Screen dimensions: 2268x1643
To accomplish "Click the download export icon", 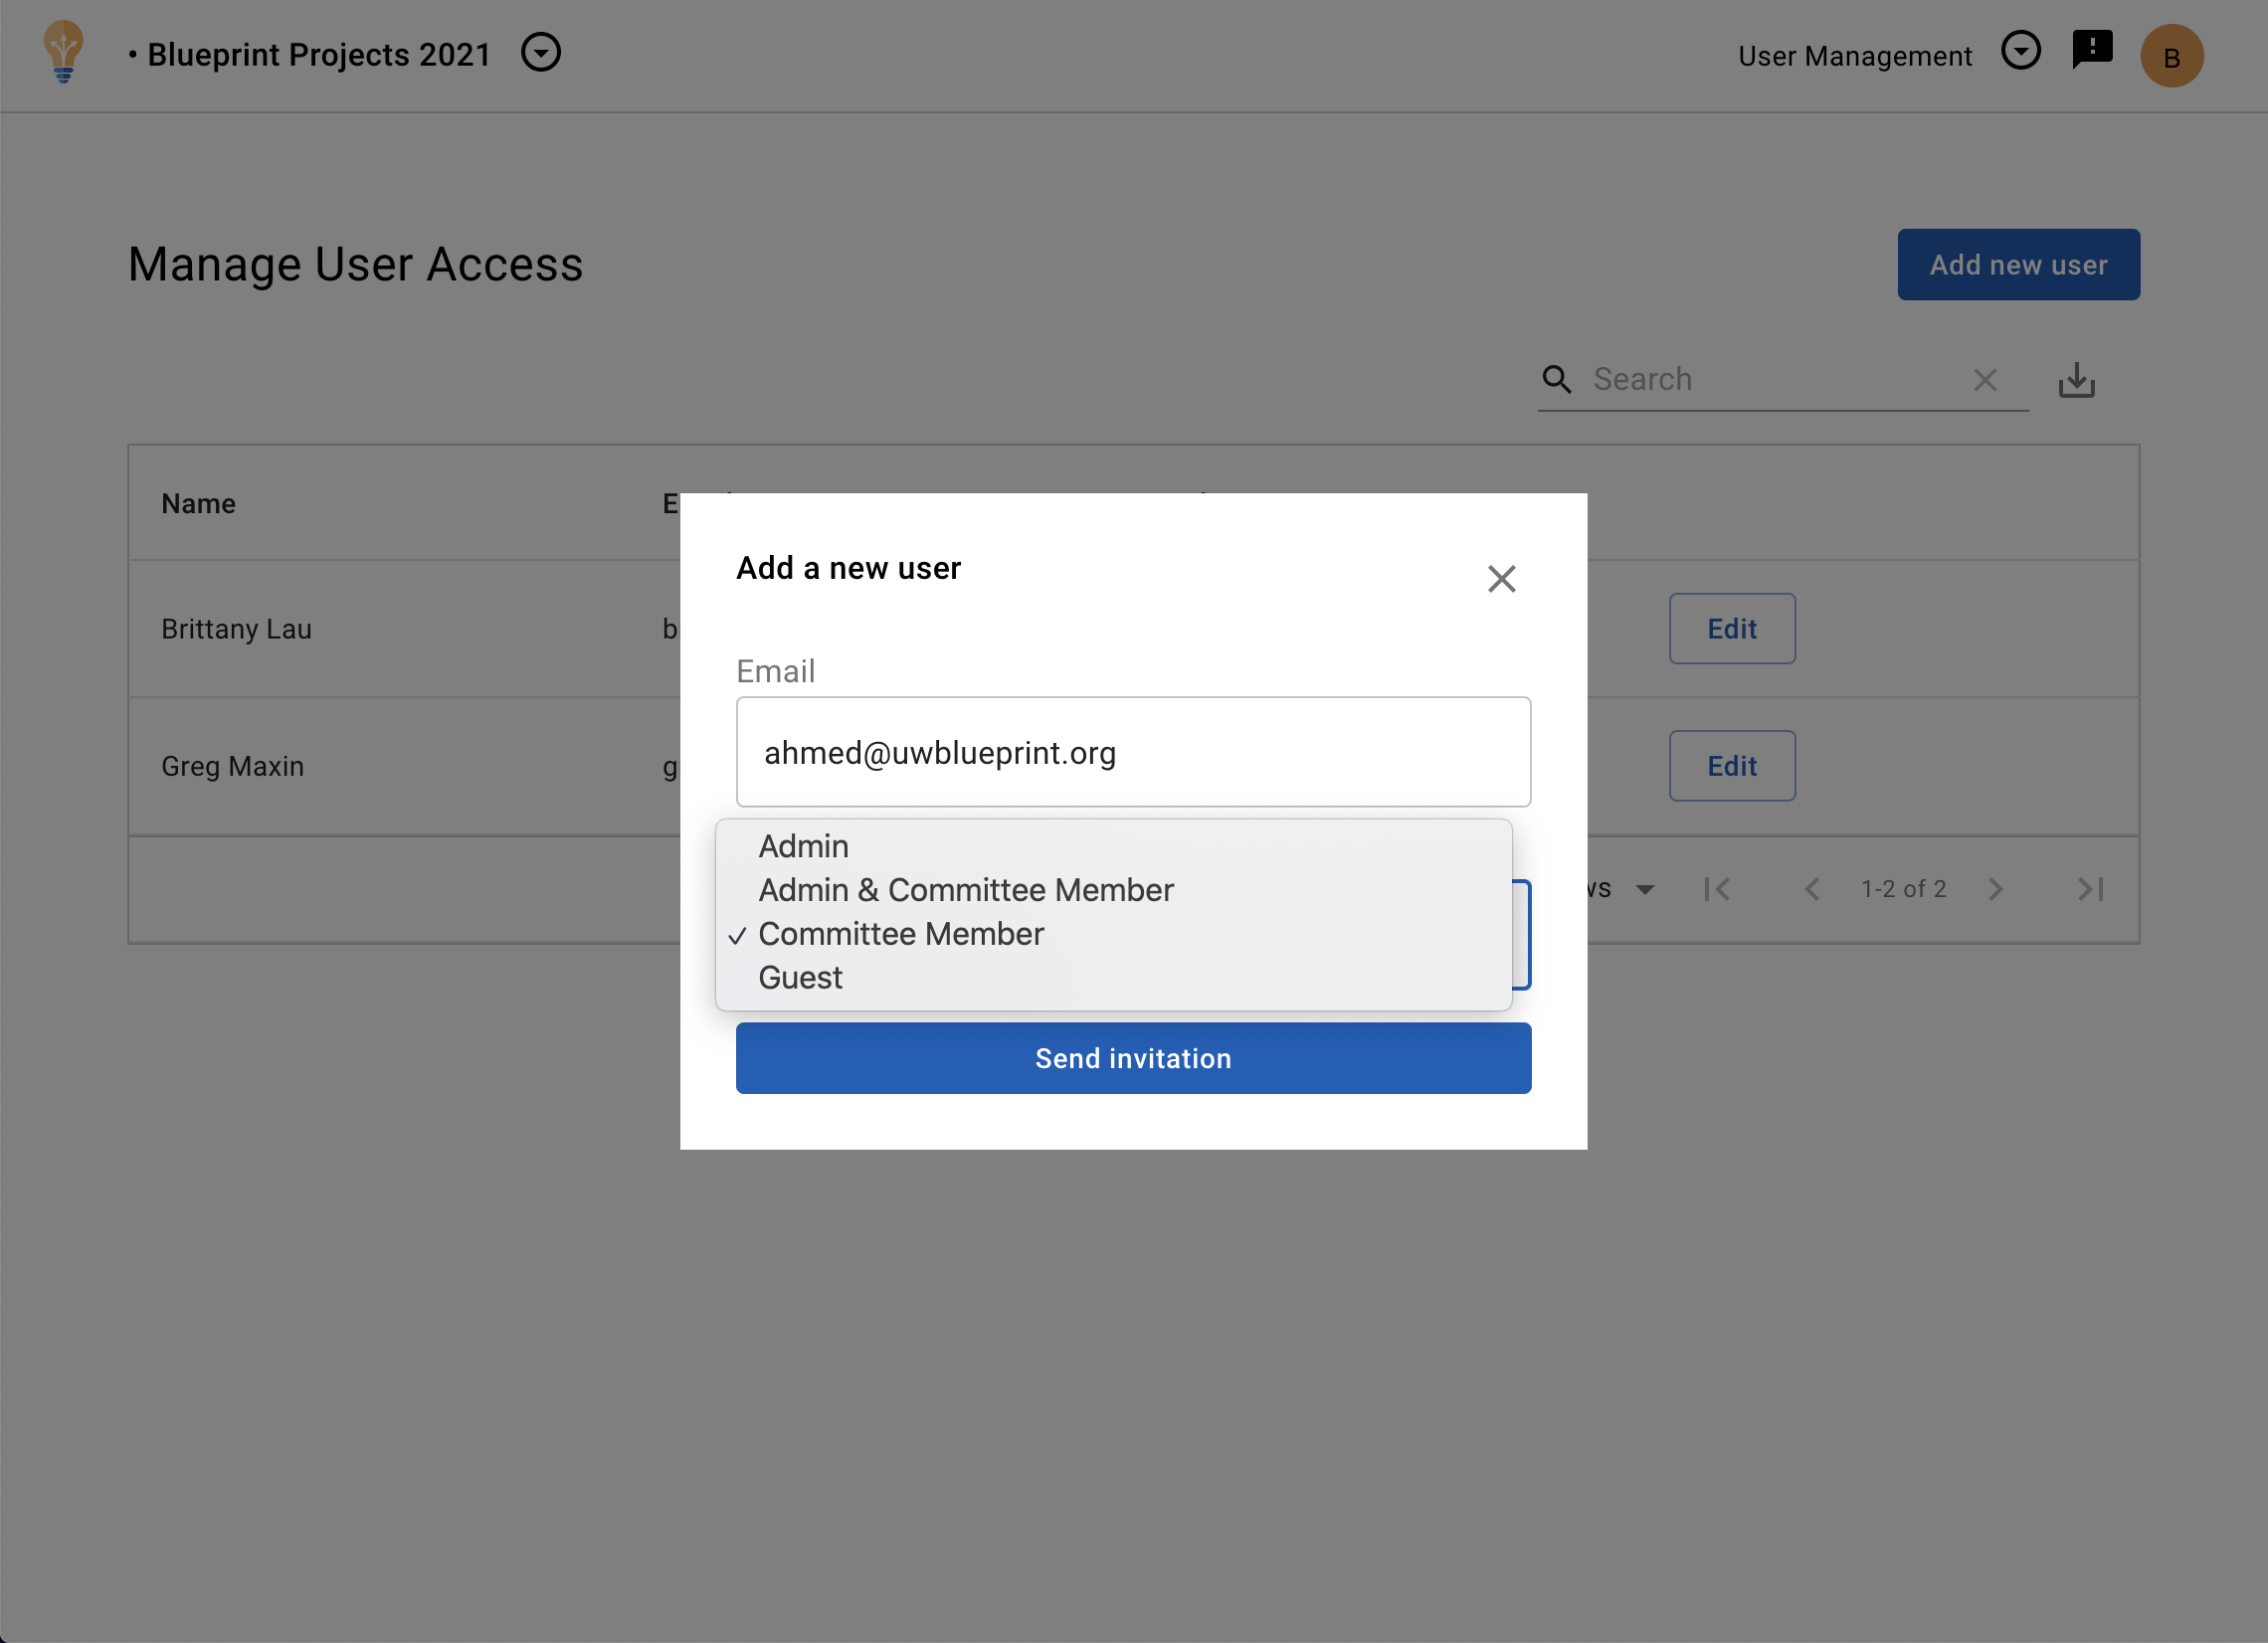I will click(x=2076, y=381).
